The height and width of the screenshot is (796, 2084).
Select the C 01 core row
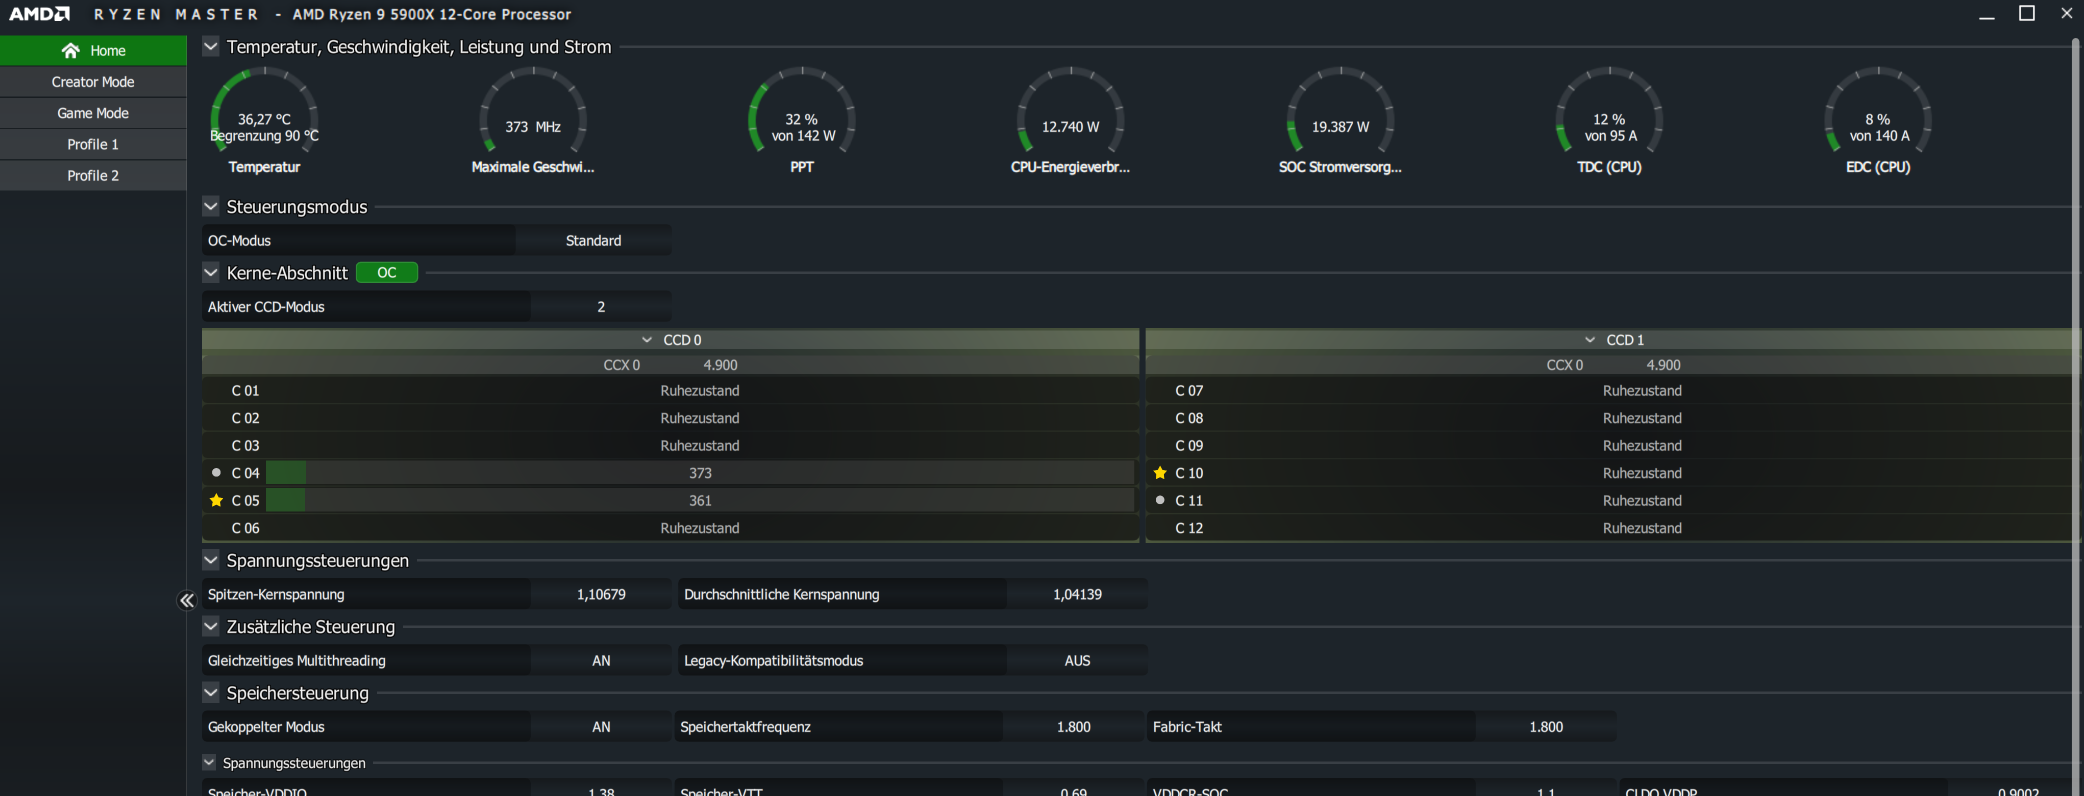pos(670,391)
